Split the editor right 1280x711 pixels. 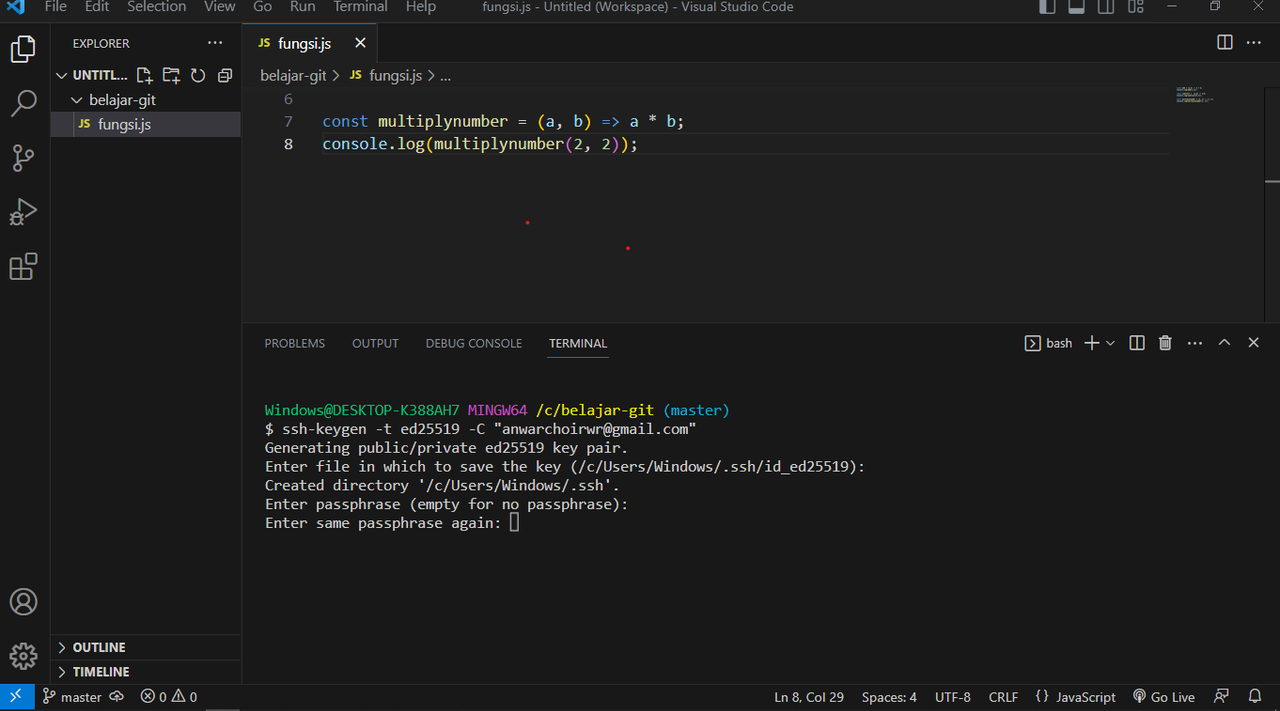[1225, 42]
